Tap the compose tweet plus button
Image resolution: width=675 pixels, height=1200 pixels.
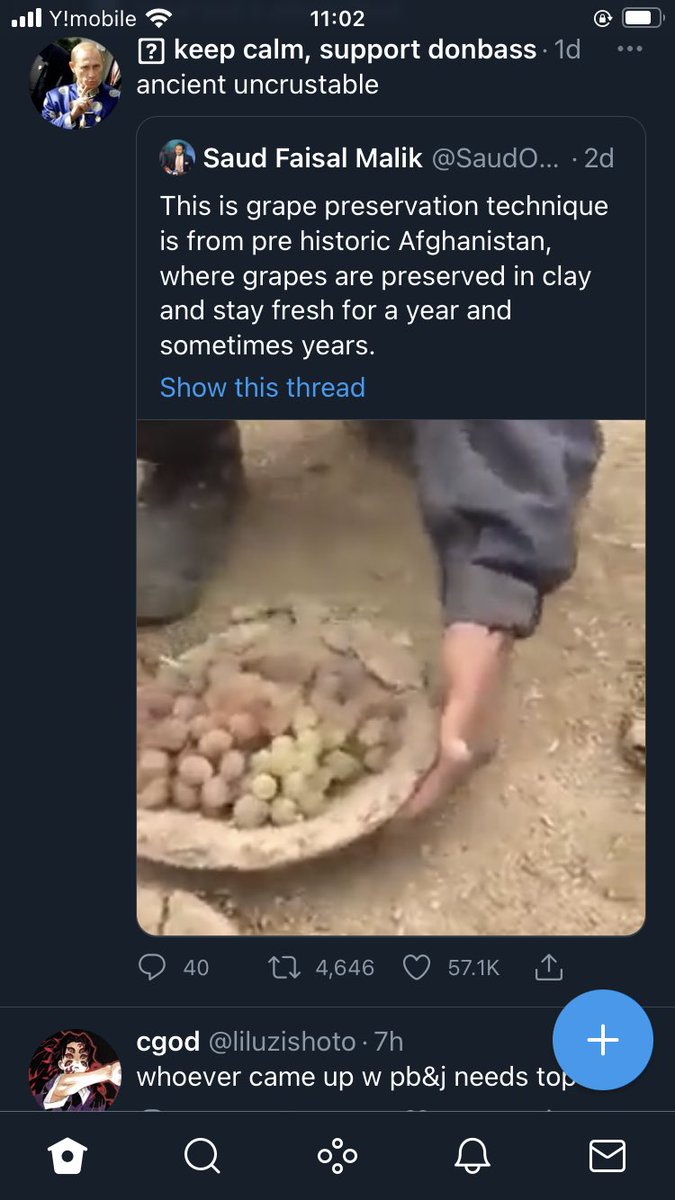click(603, 1040)
